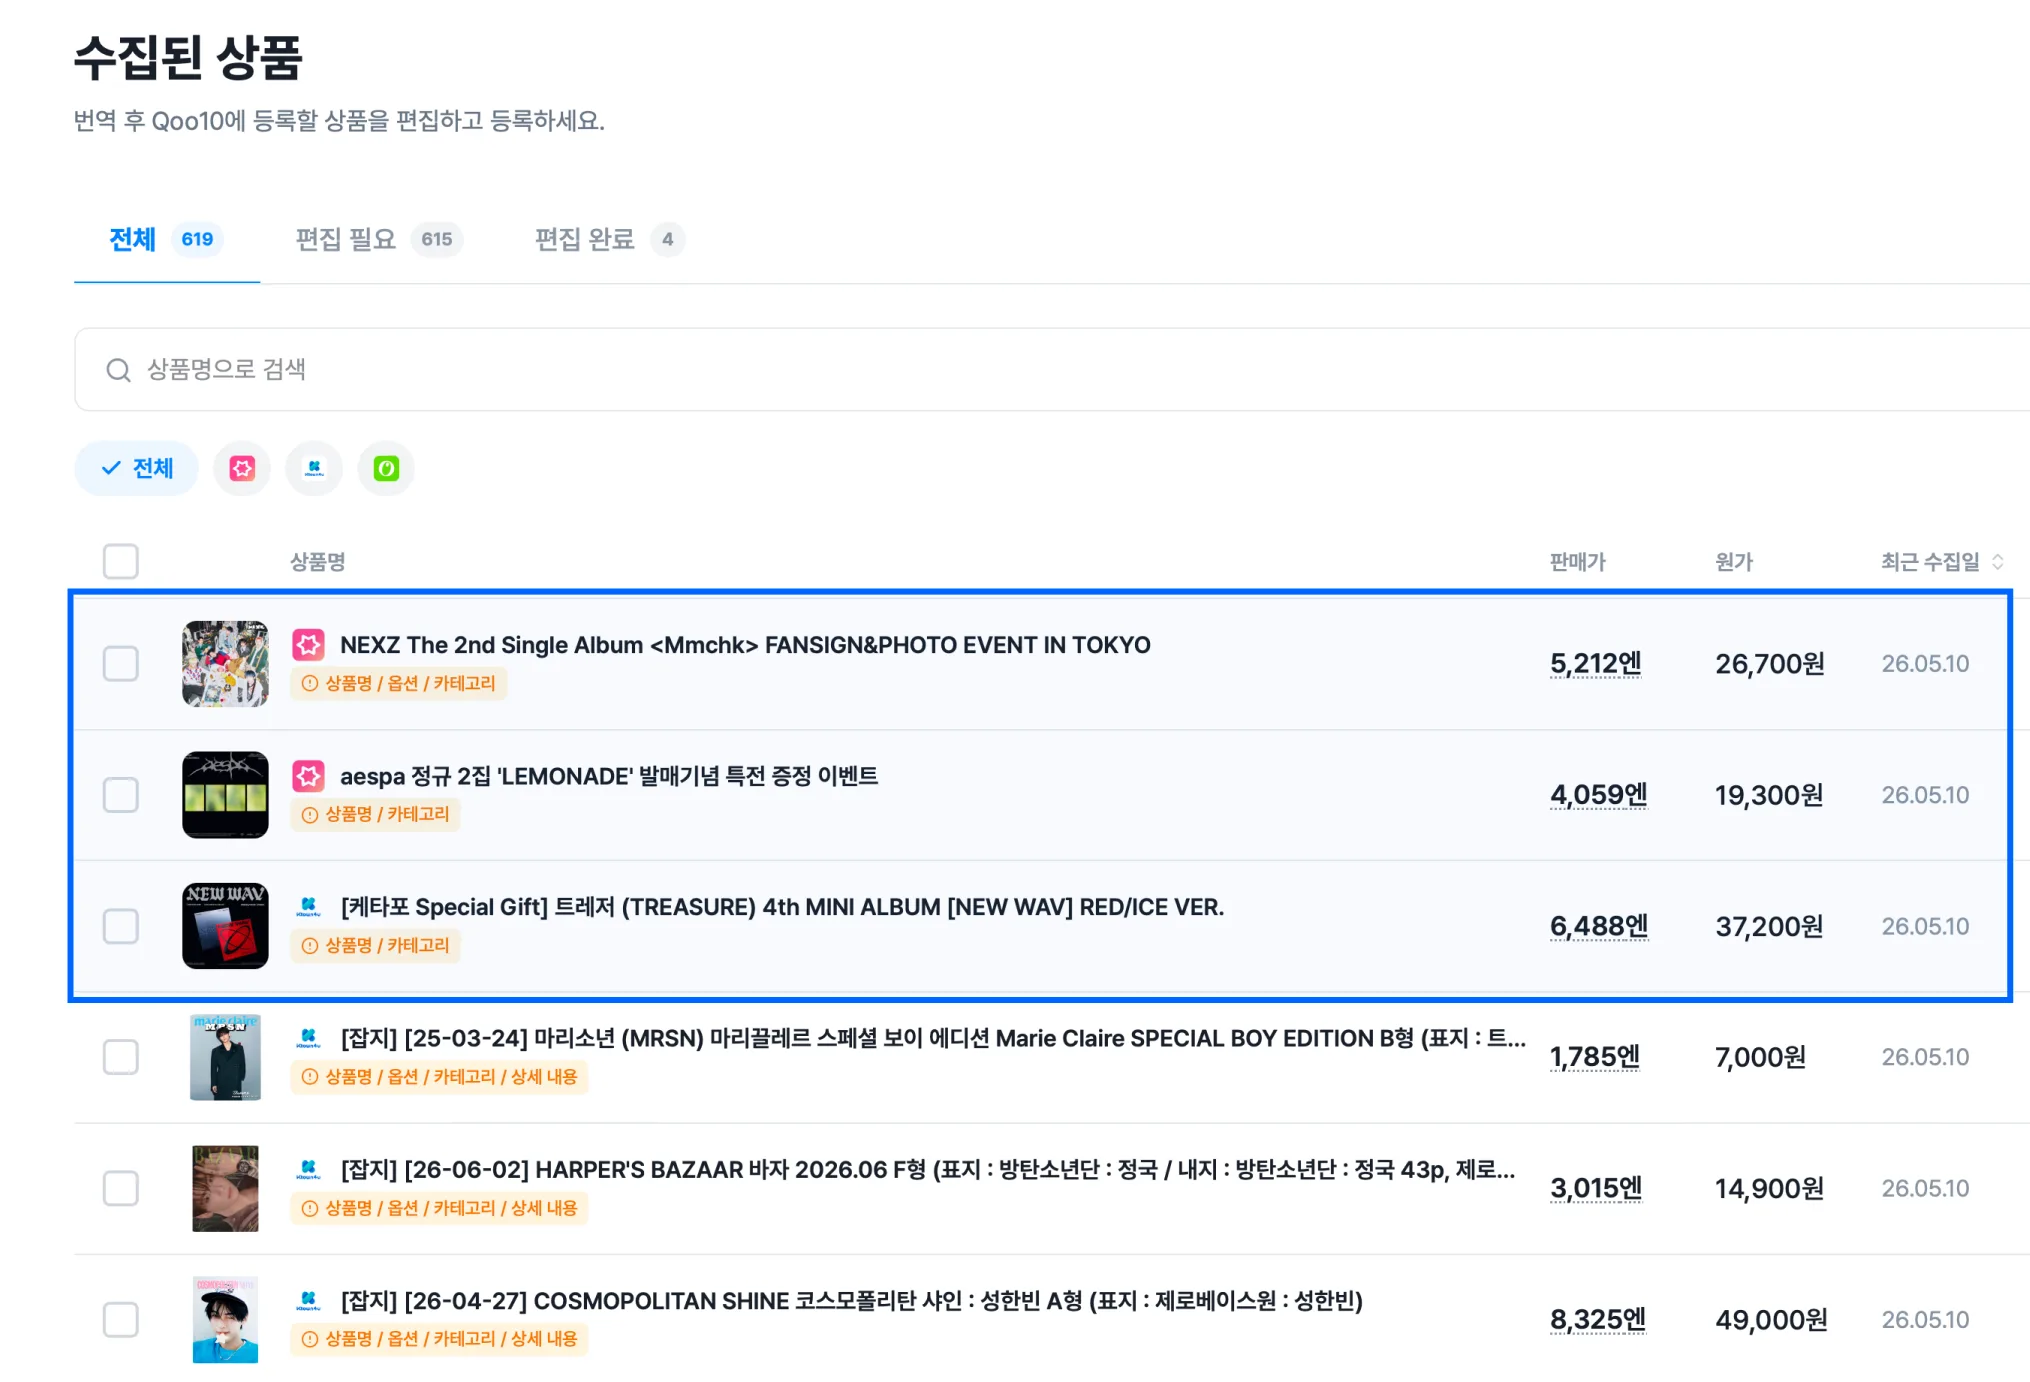Click the blue source icon on the COSMOPOLITAN row
Image resolution: width=2030 pixels, height=1382 pixels.
point(308,1300)
